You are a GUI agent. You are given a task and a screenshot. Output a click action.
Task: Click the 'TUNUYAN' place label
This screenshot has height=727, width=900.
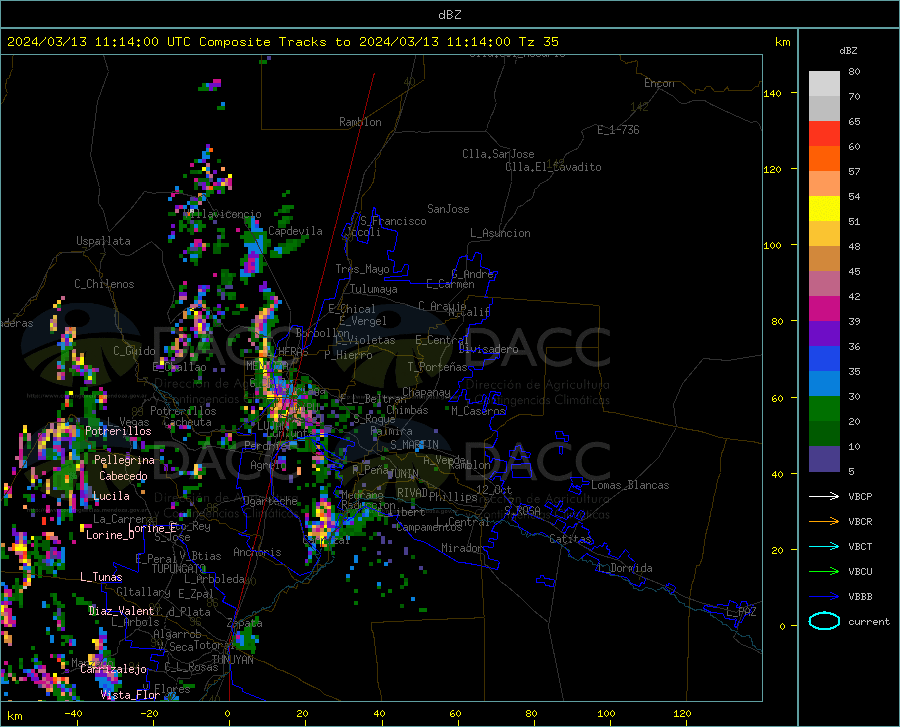tap(232, 660)
